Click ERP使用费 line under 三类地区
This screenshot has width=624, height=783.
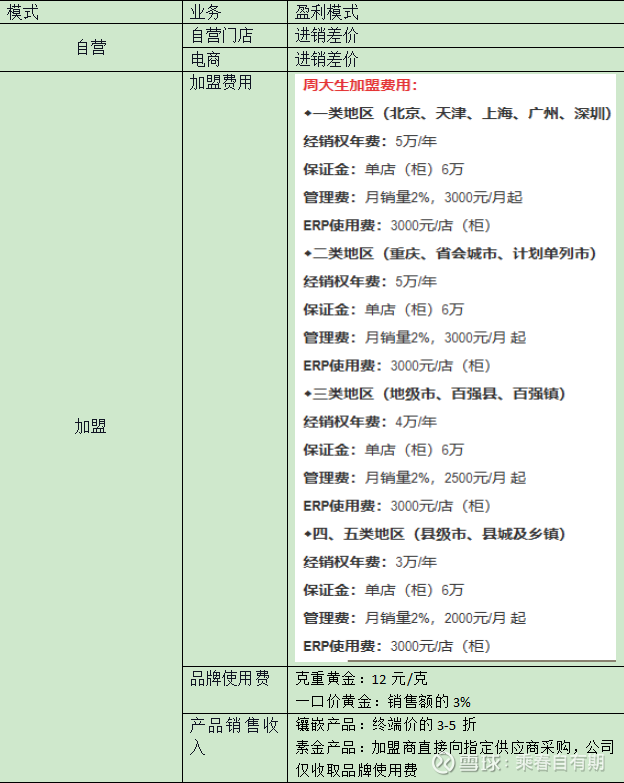coord(397,506)
